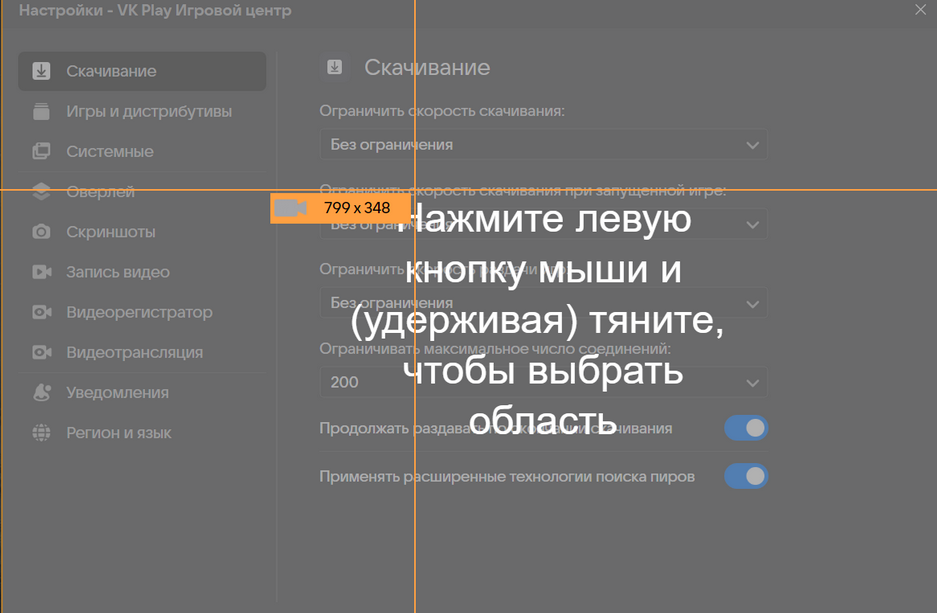
Task: Click the 799 x 348 dimensions text
Action: click(x=357, y=208)
